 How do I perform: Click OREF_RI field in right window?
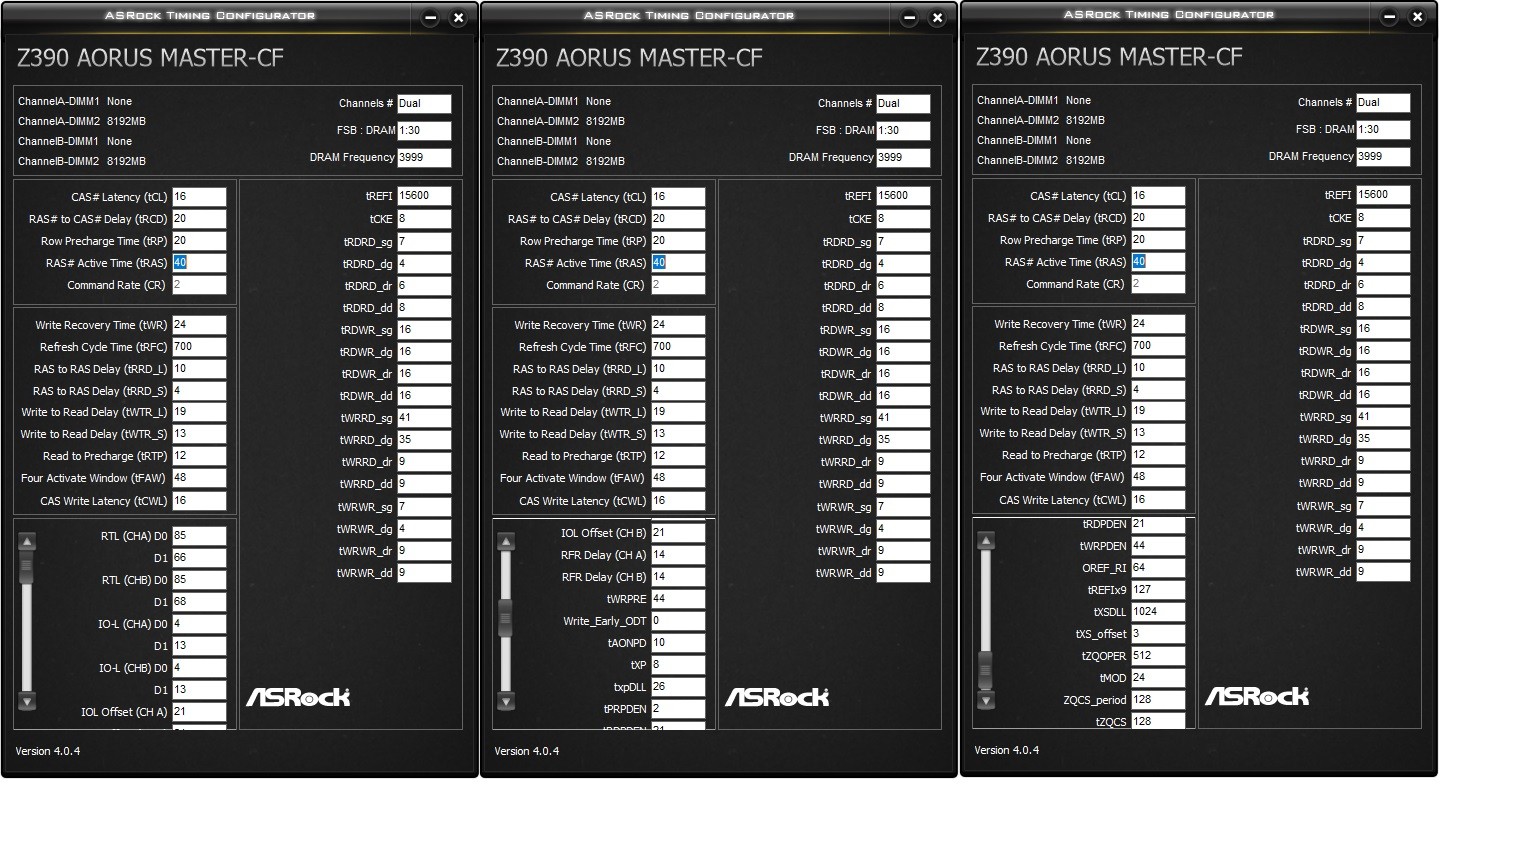coord(1158,568)
